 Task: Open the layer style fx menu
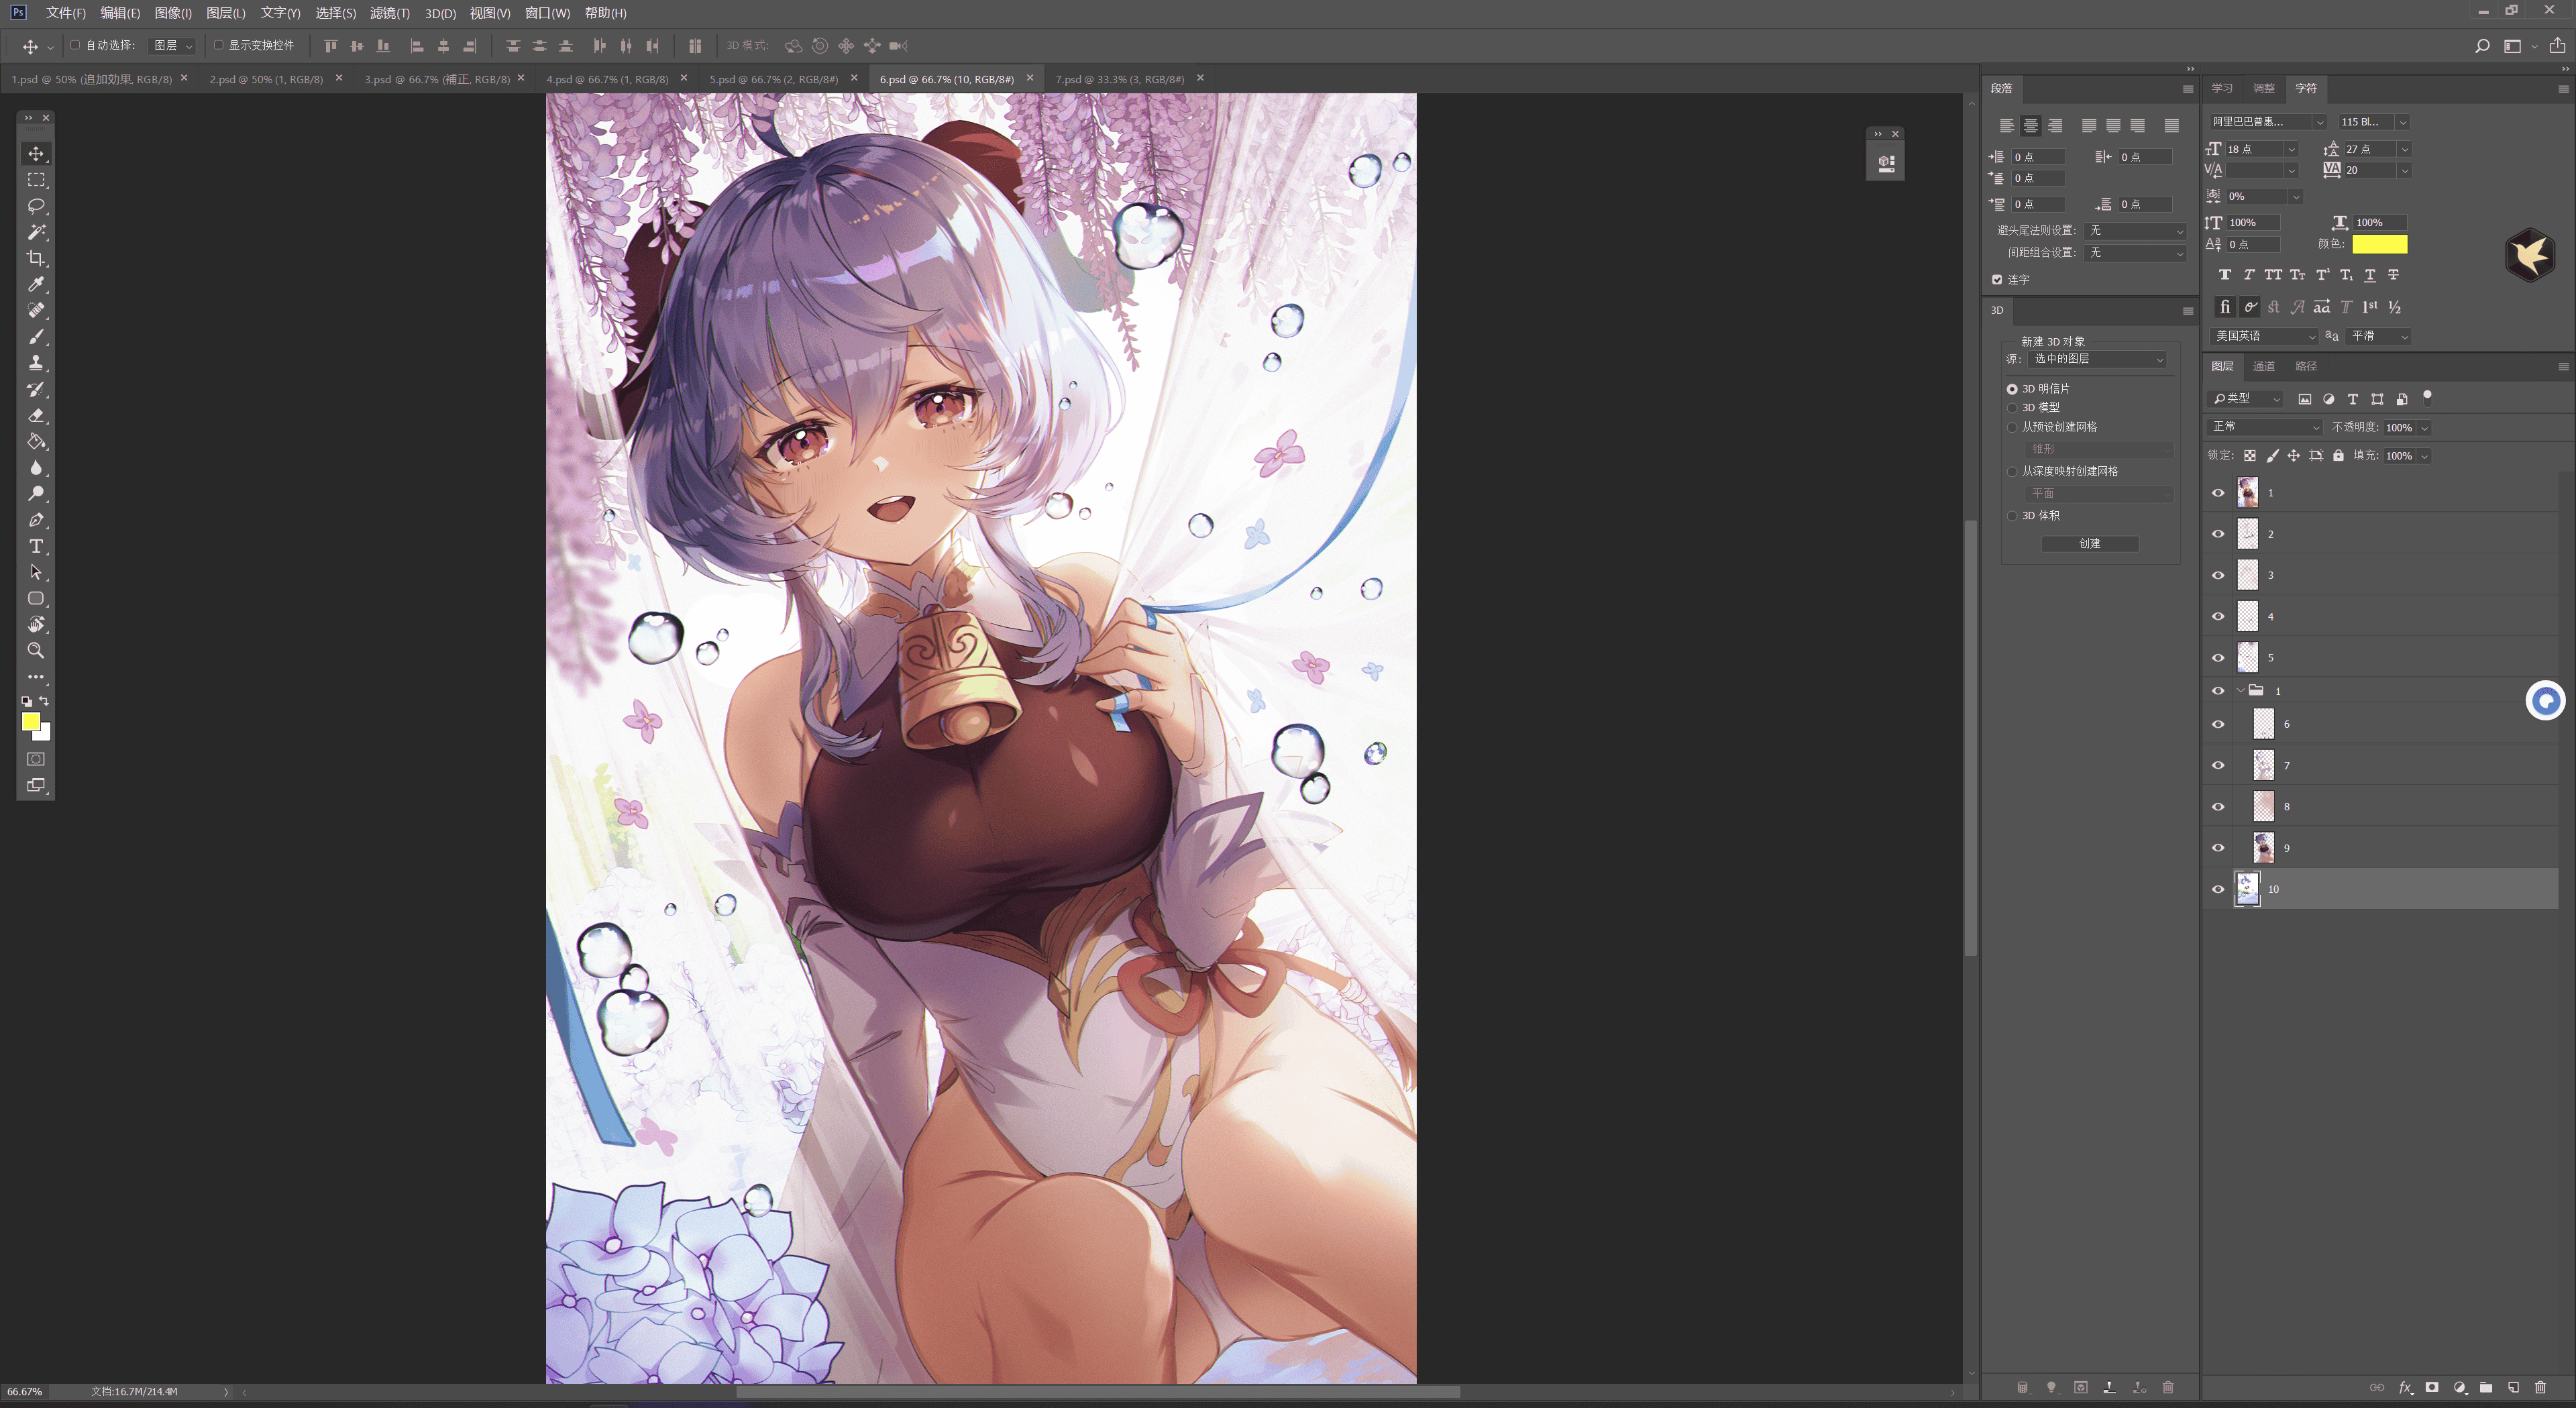[x=2405, y=1387]
